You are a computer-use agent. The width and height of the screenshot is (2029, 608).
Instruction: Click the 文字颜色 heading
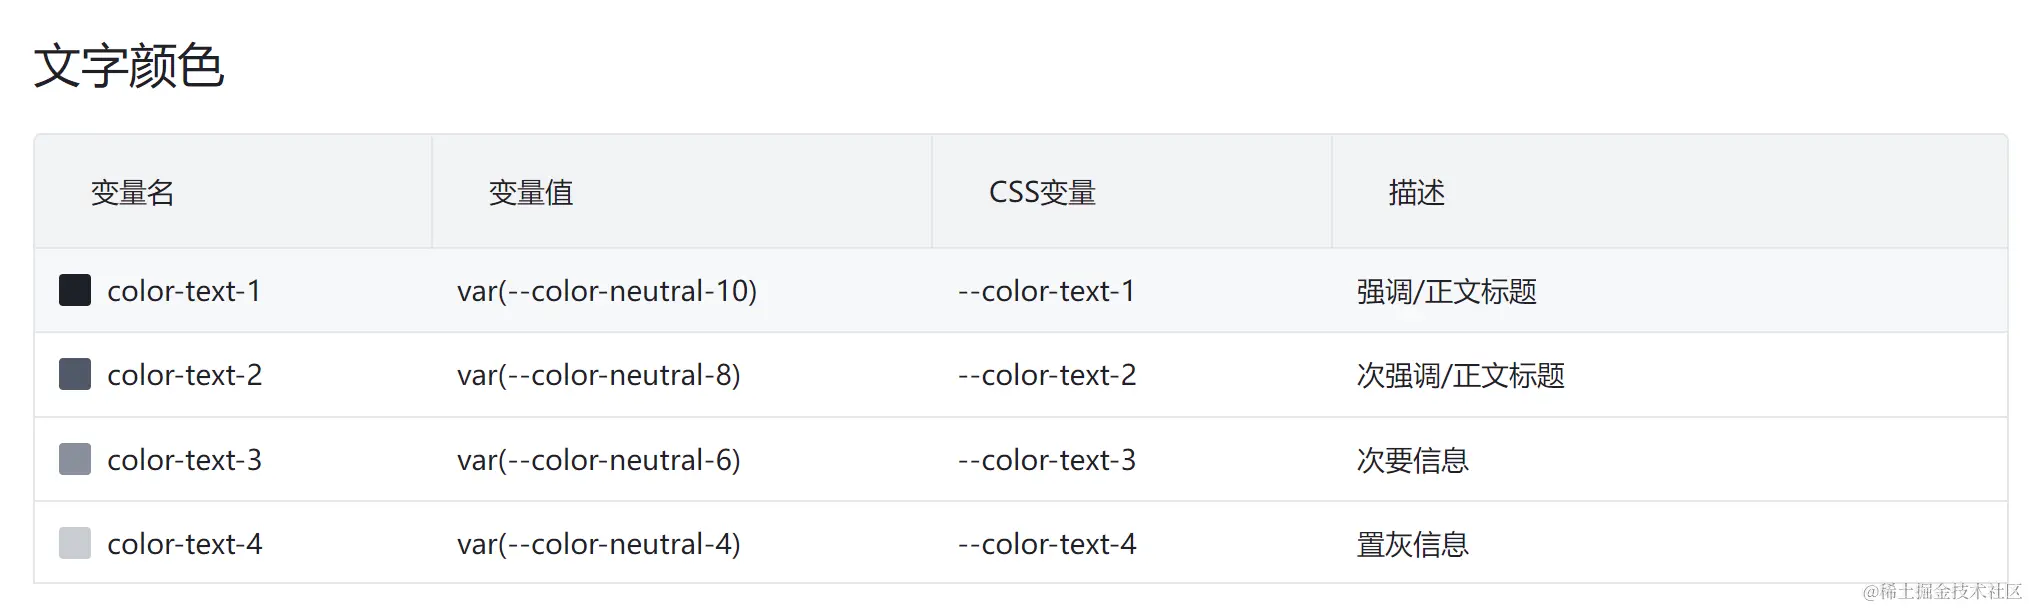pos(129,66)
